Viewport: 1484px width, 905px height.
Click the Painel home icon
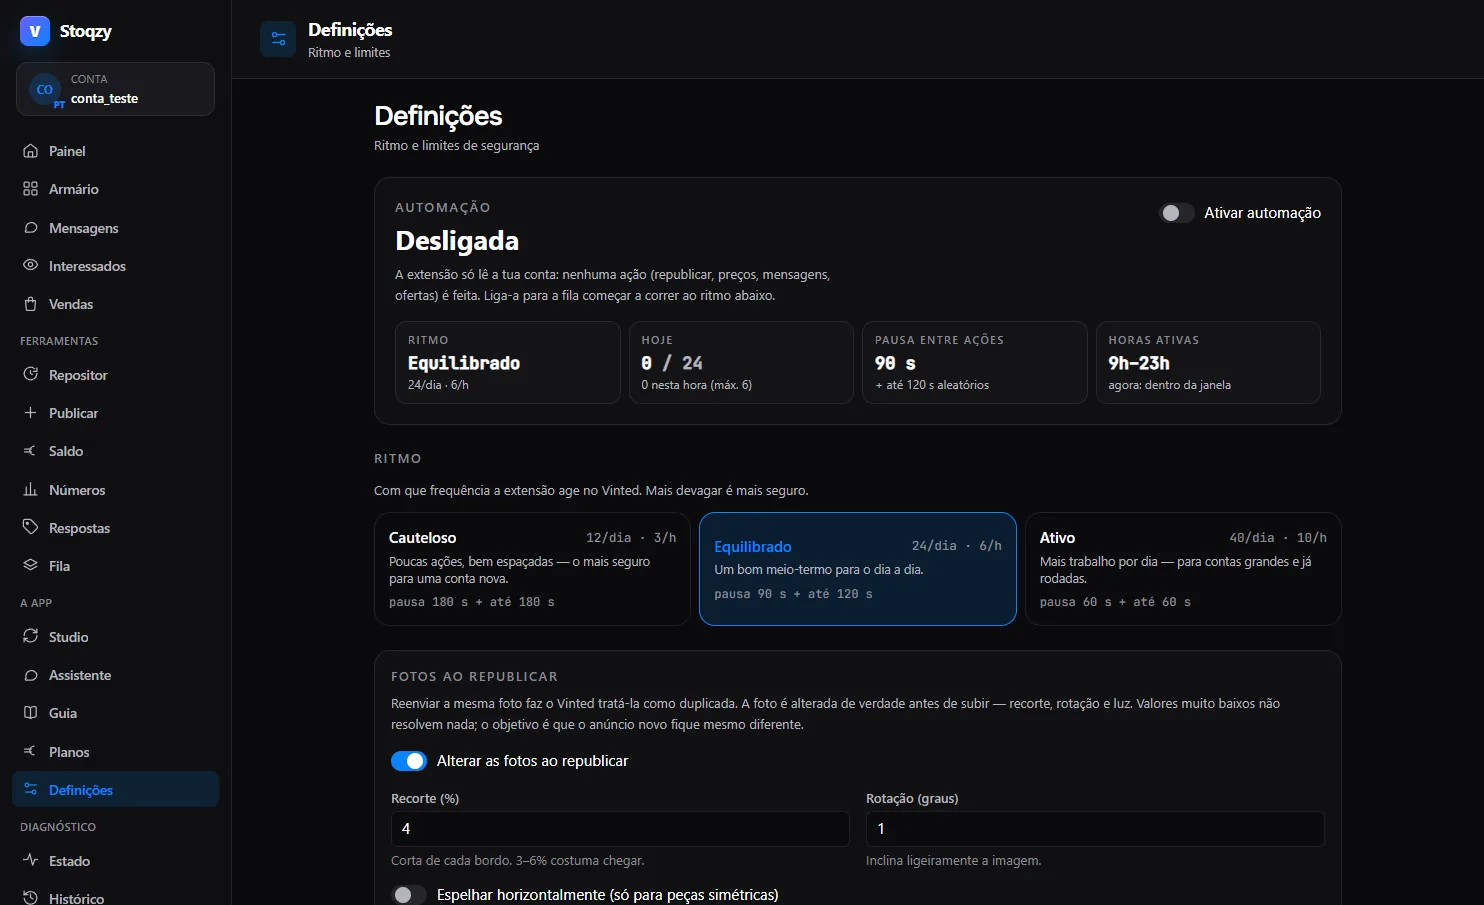point(30,151)
